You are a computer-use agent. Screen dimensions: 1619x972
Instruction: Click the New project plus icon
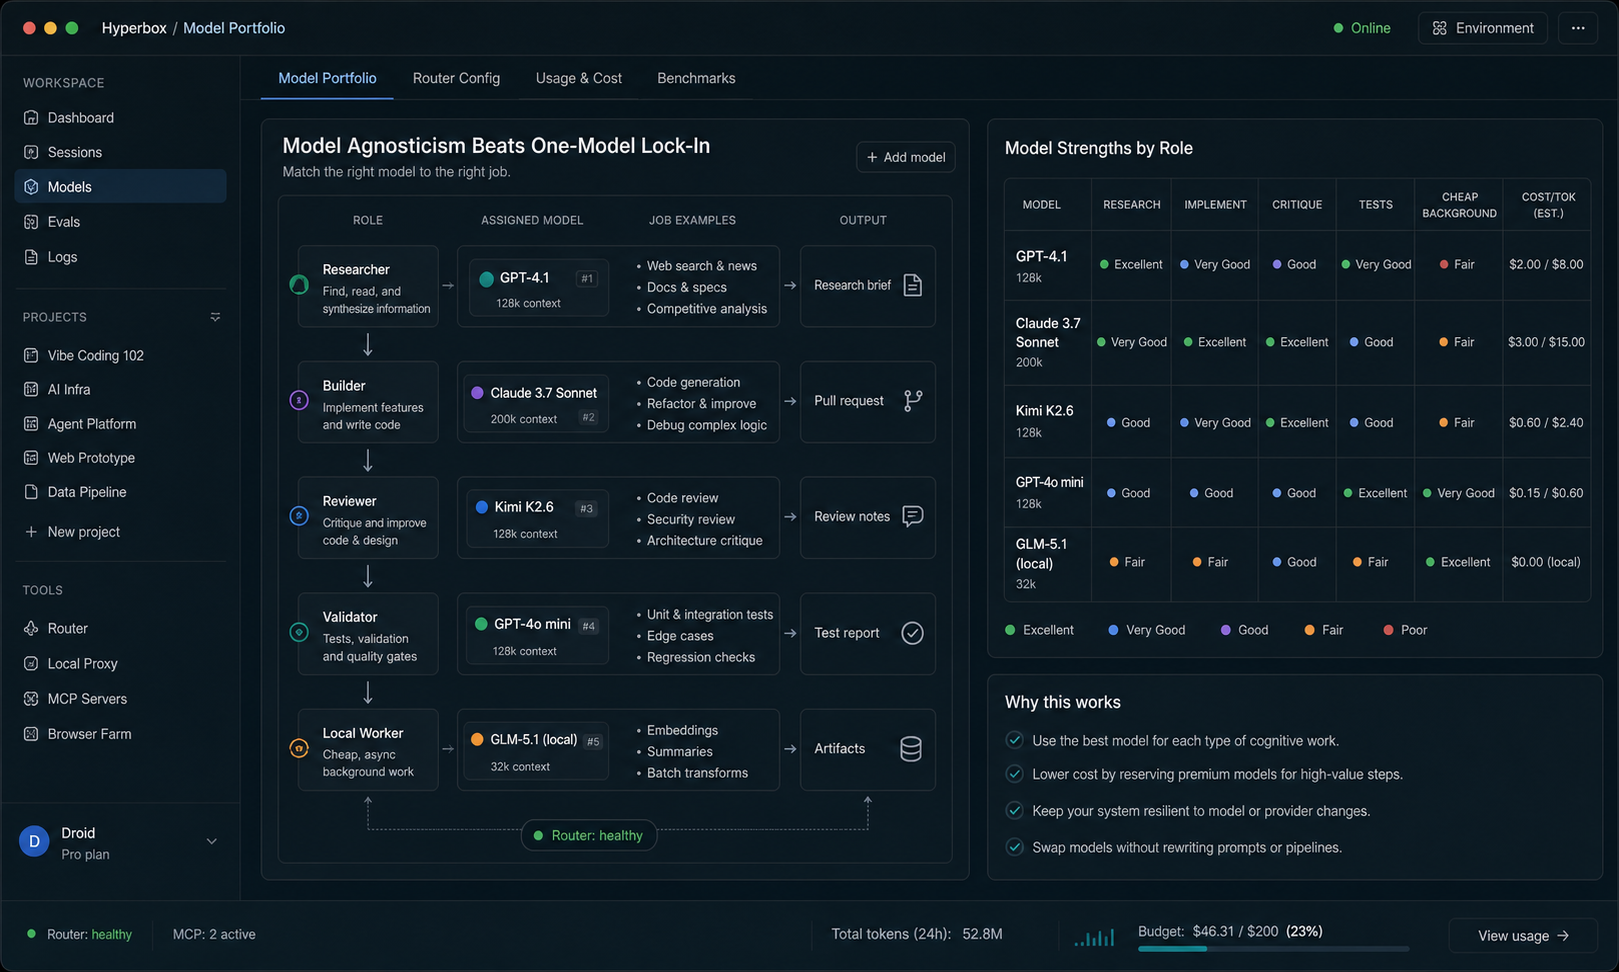(x=31, y=532)
